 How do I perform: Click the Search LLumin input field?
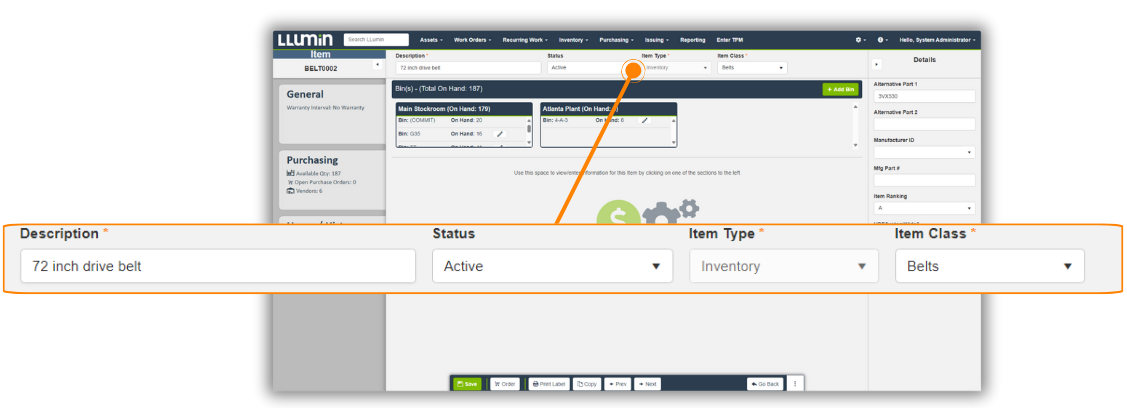(x=376, y=40)
